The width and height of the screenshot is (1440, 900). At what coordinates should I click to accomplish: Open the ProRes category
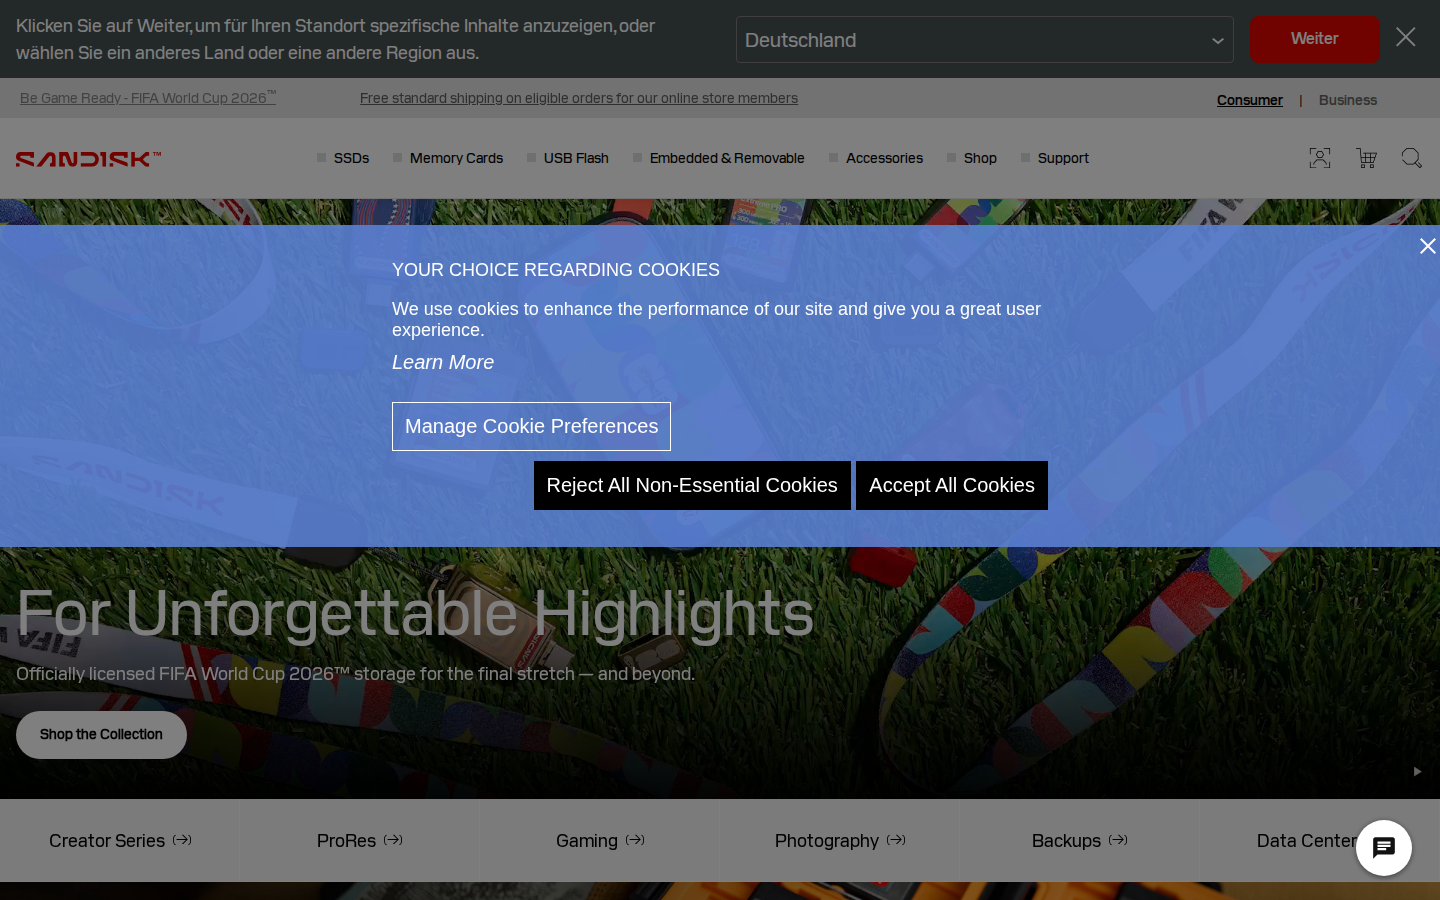(360, 841)
